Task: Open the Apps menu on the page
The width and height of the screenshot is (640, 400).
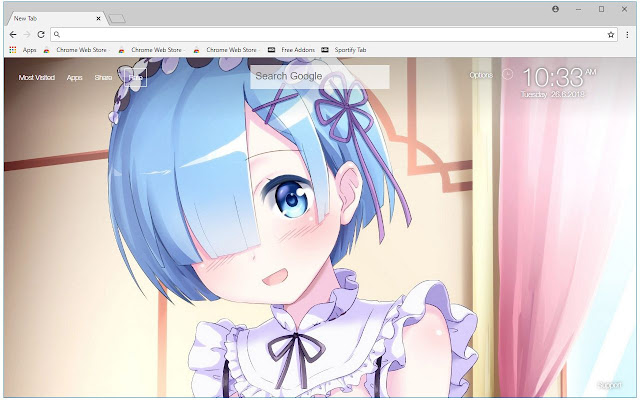Action: click(74, 78)
